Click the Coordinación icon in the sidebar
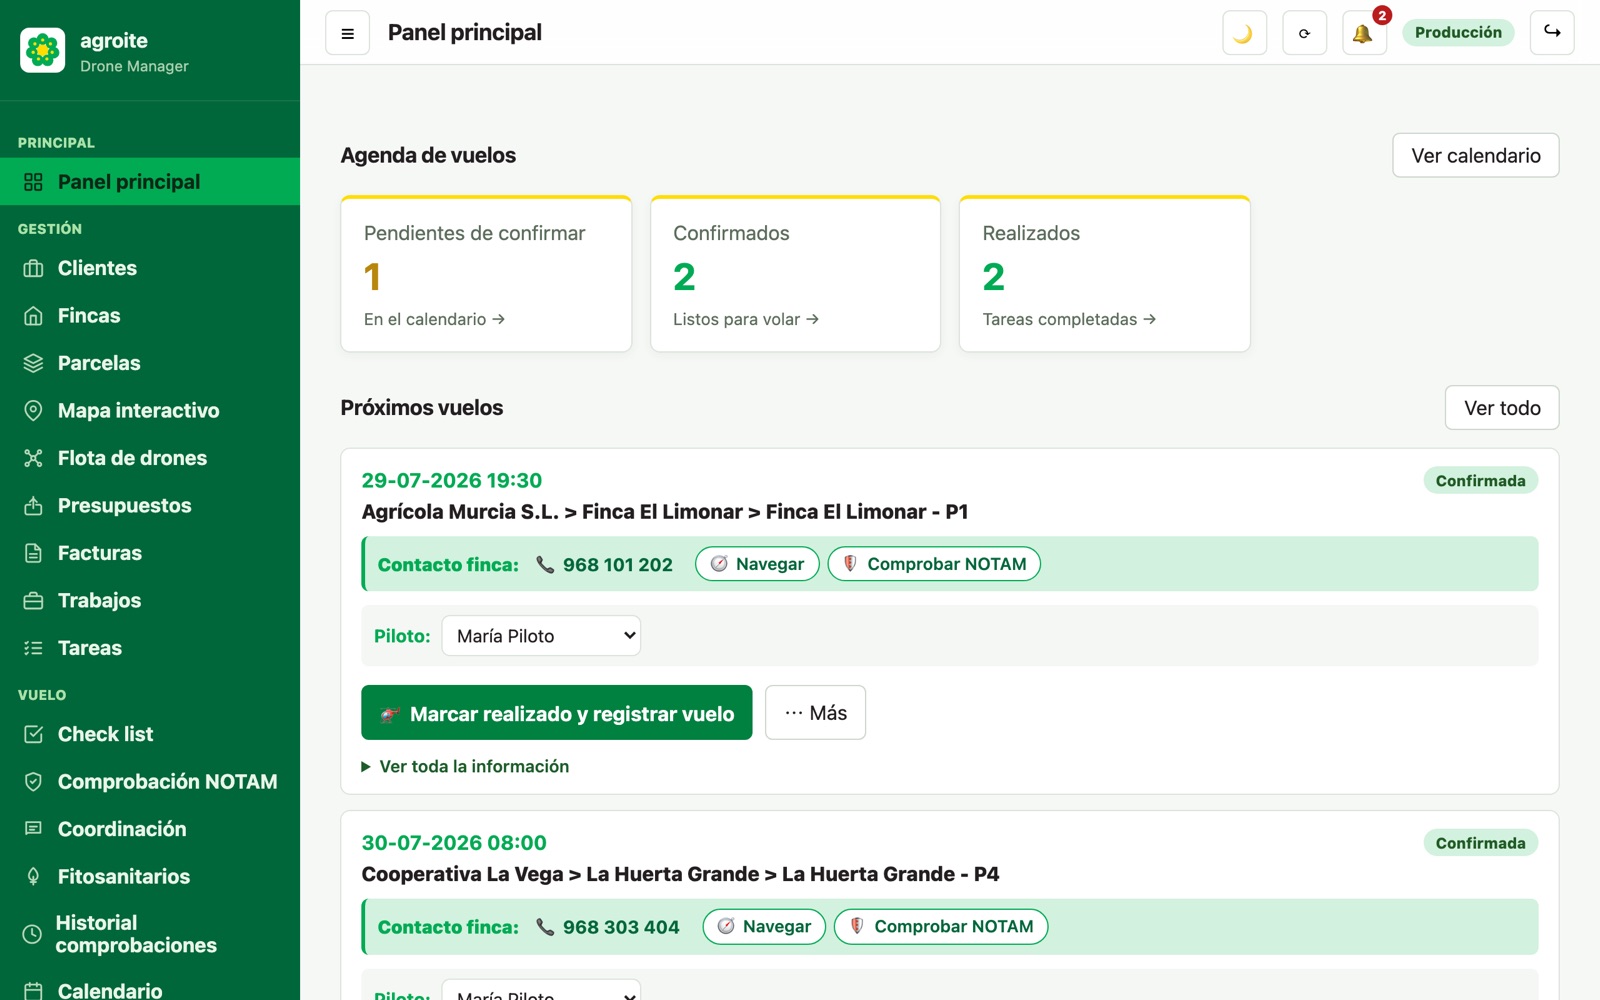This screenshot has width=1600, height=1000. [x=33, y=829]
